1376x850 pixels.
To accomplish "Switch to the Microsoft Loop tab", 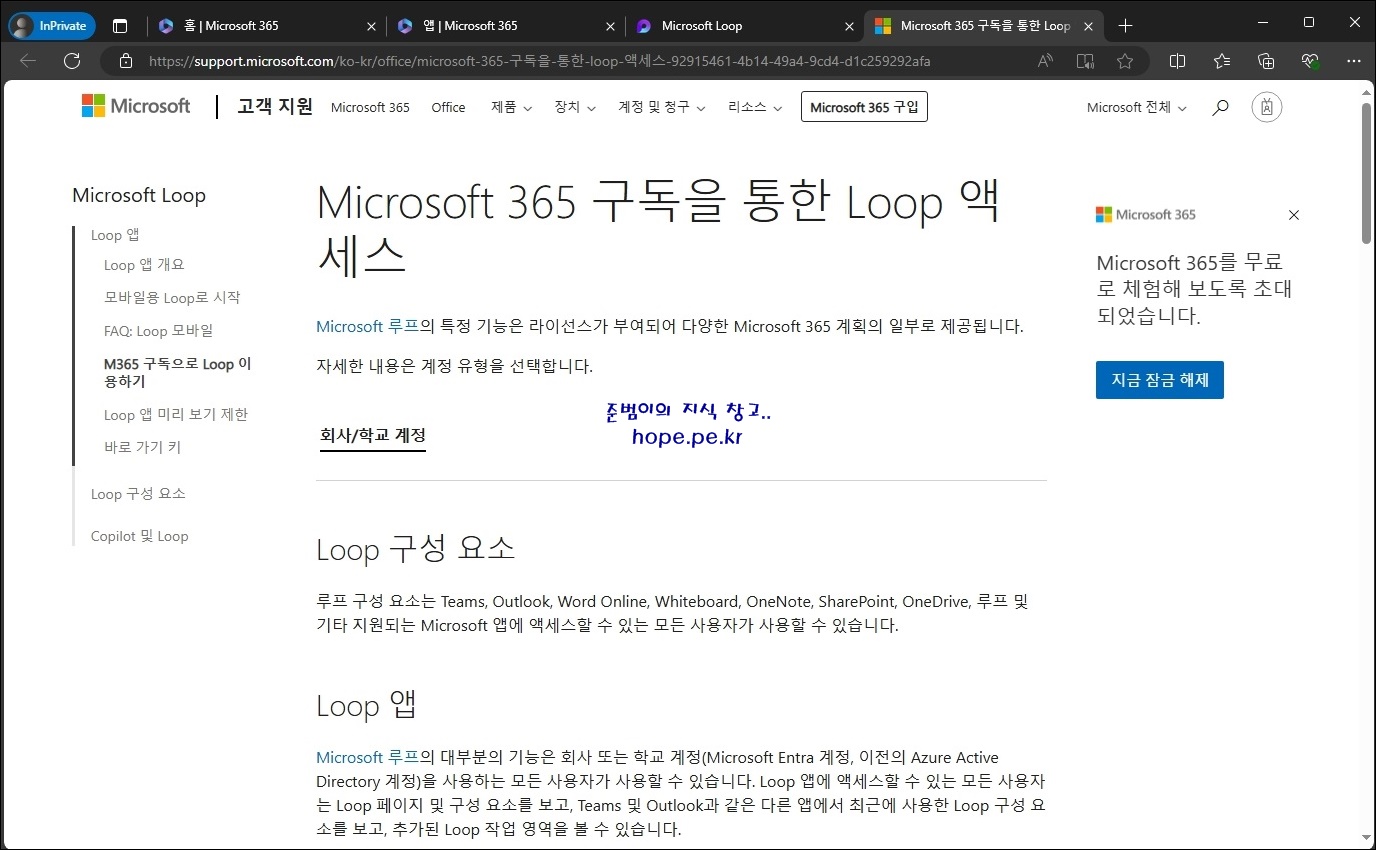I will click(x=744, y=26).
